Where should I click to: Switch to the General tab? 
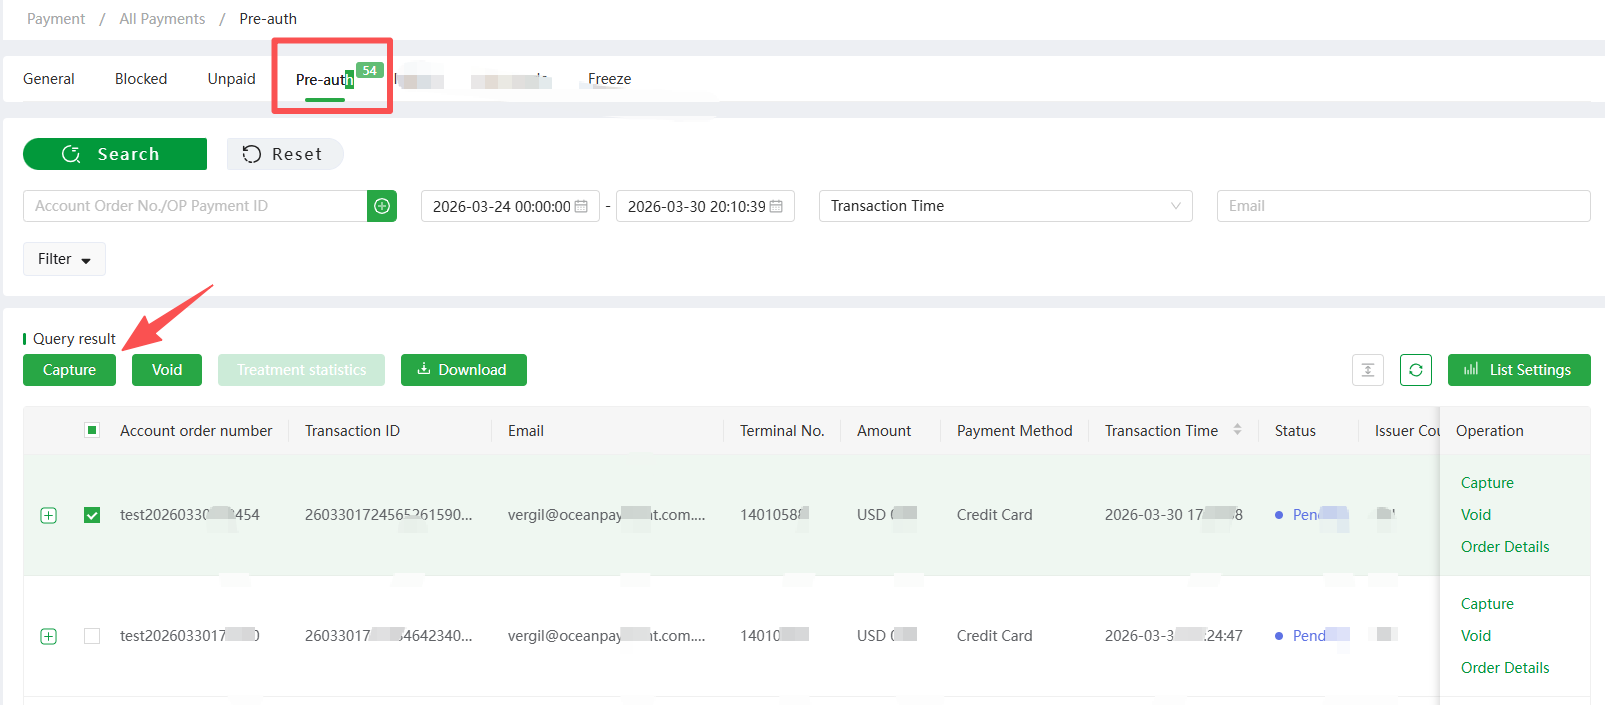49,79
